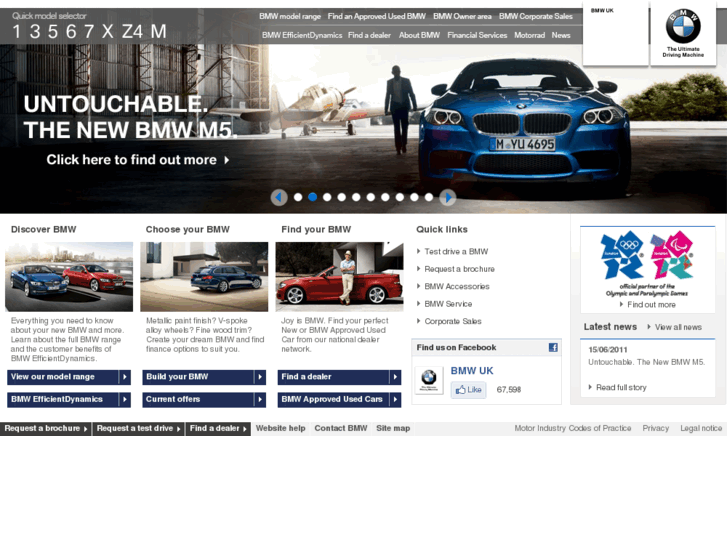Select Z4 in quick model selector

pyautogui.click(x=132, y=32)
